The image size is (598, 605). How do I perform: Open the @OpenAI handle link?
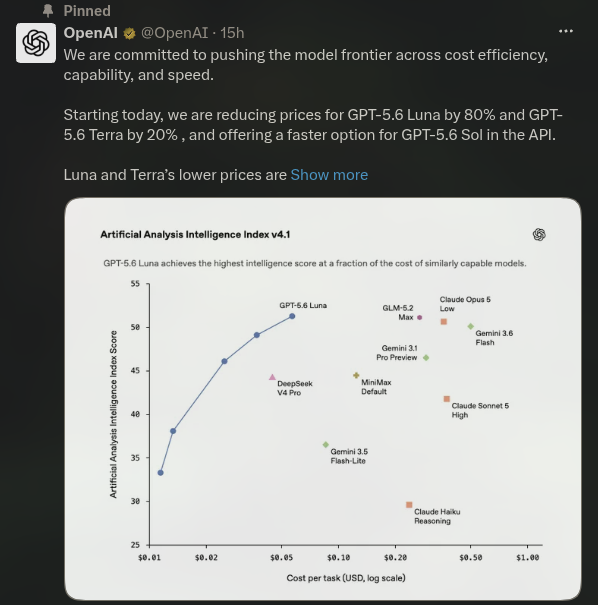click(174, 33)
